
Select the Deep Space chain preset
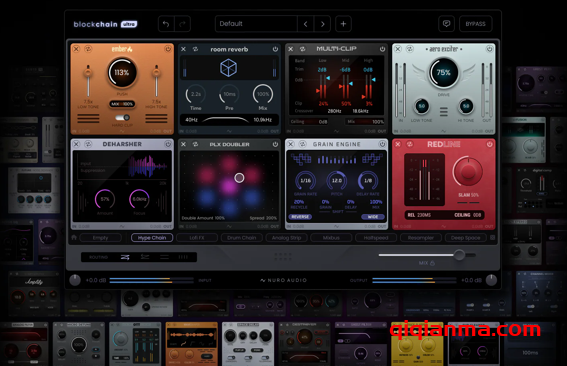(465, 238)
